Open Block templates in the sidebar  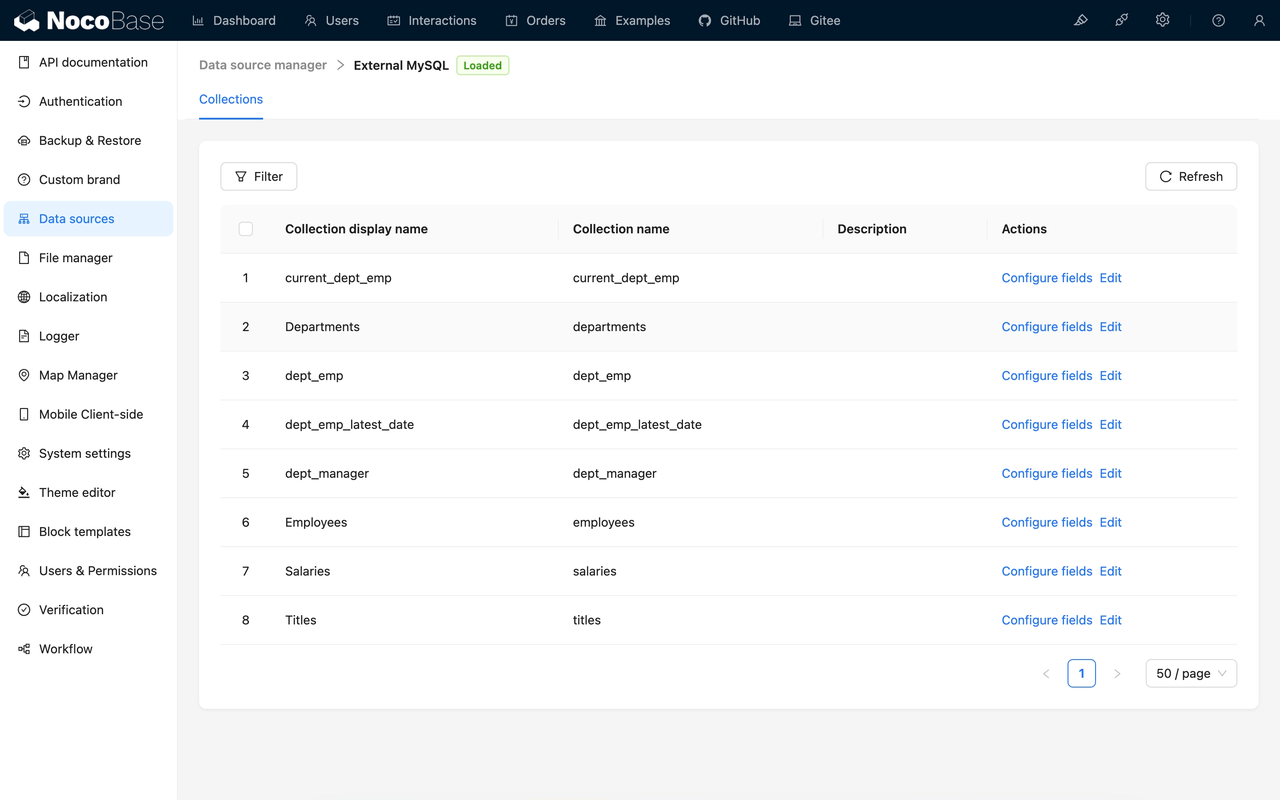pyautogui.click(x=88, y=532)
